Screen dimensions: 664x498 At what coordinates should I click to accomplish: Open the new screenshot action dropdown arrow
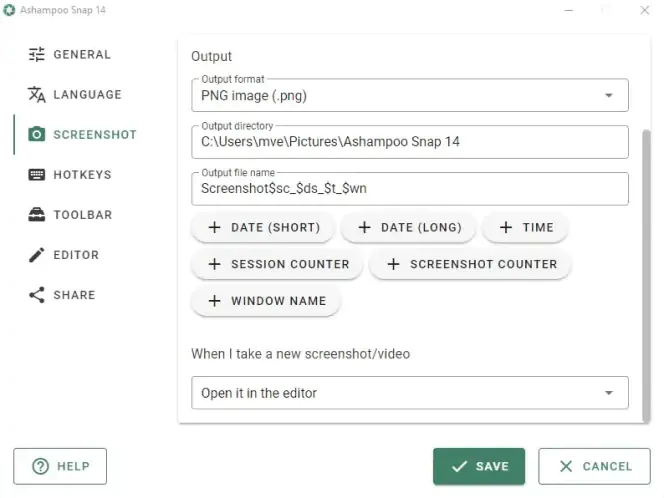(608, 393)
